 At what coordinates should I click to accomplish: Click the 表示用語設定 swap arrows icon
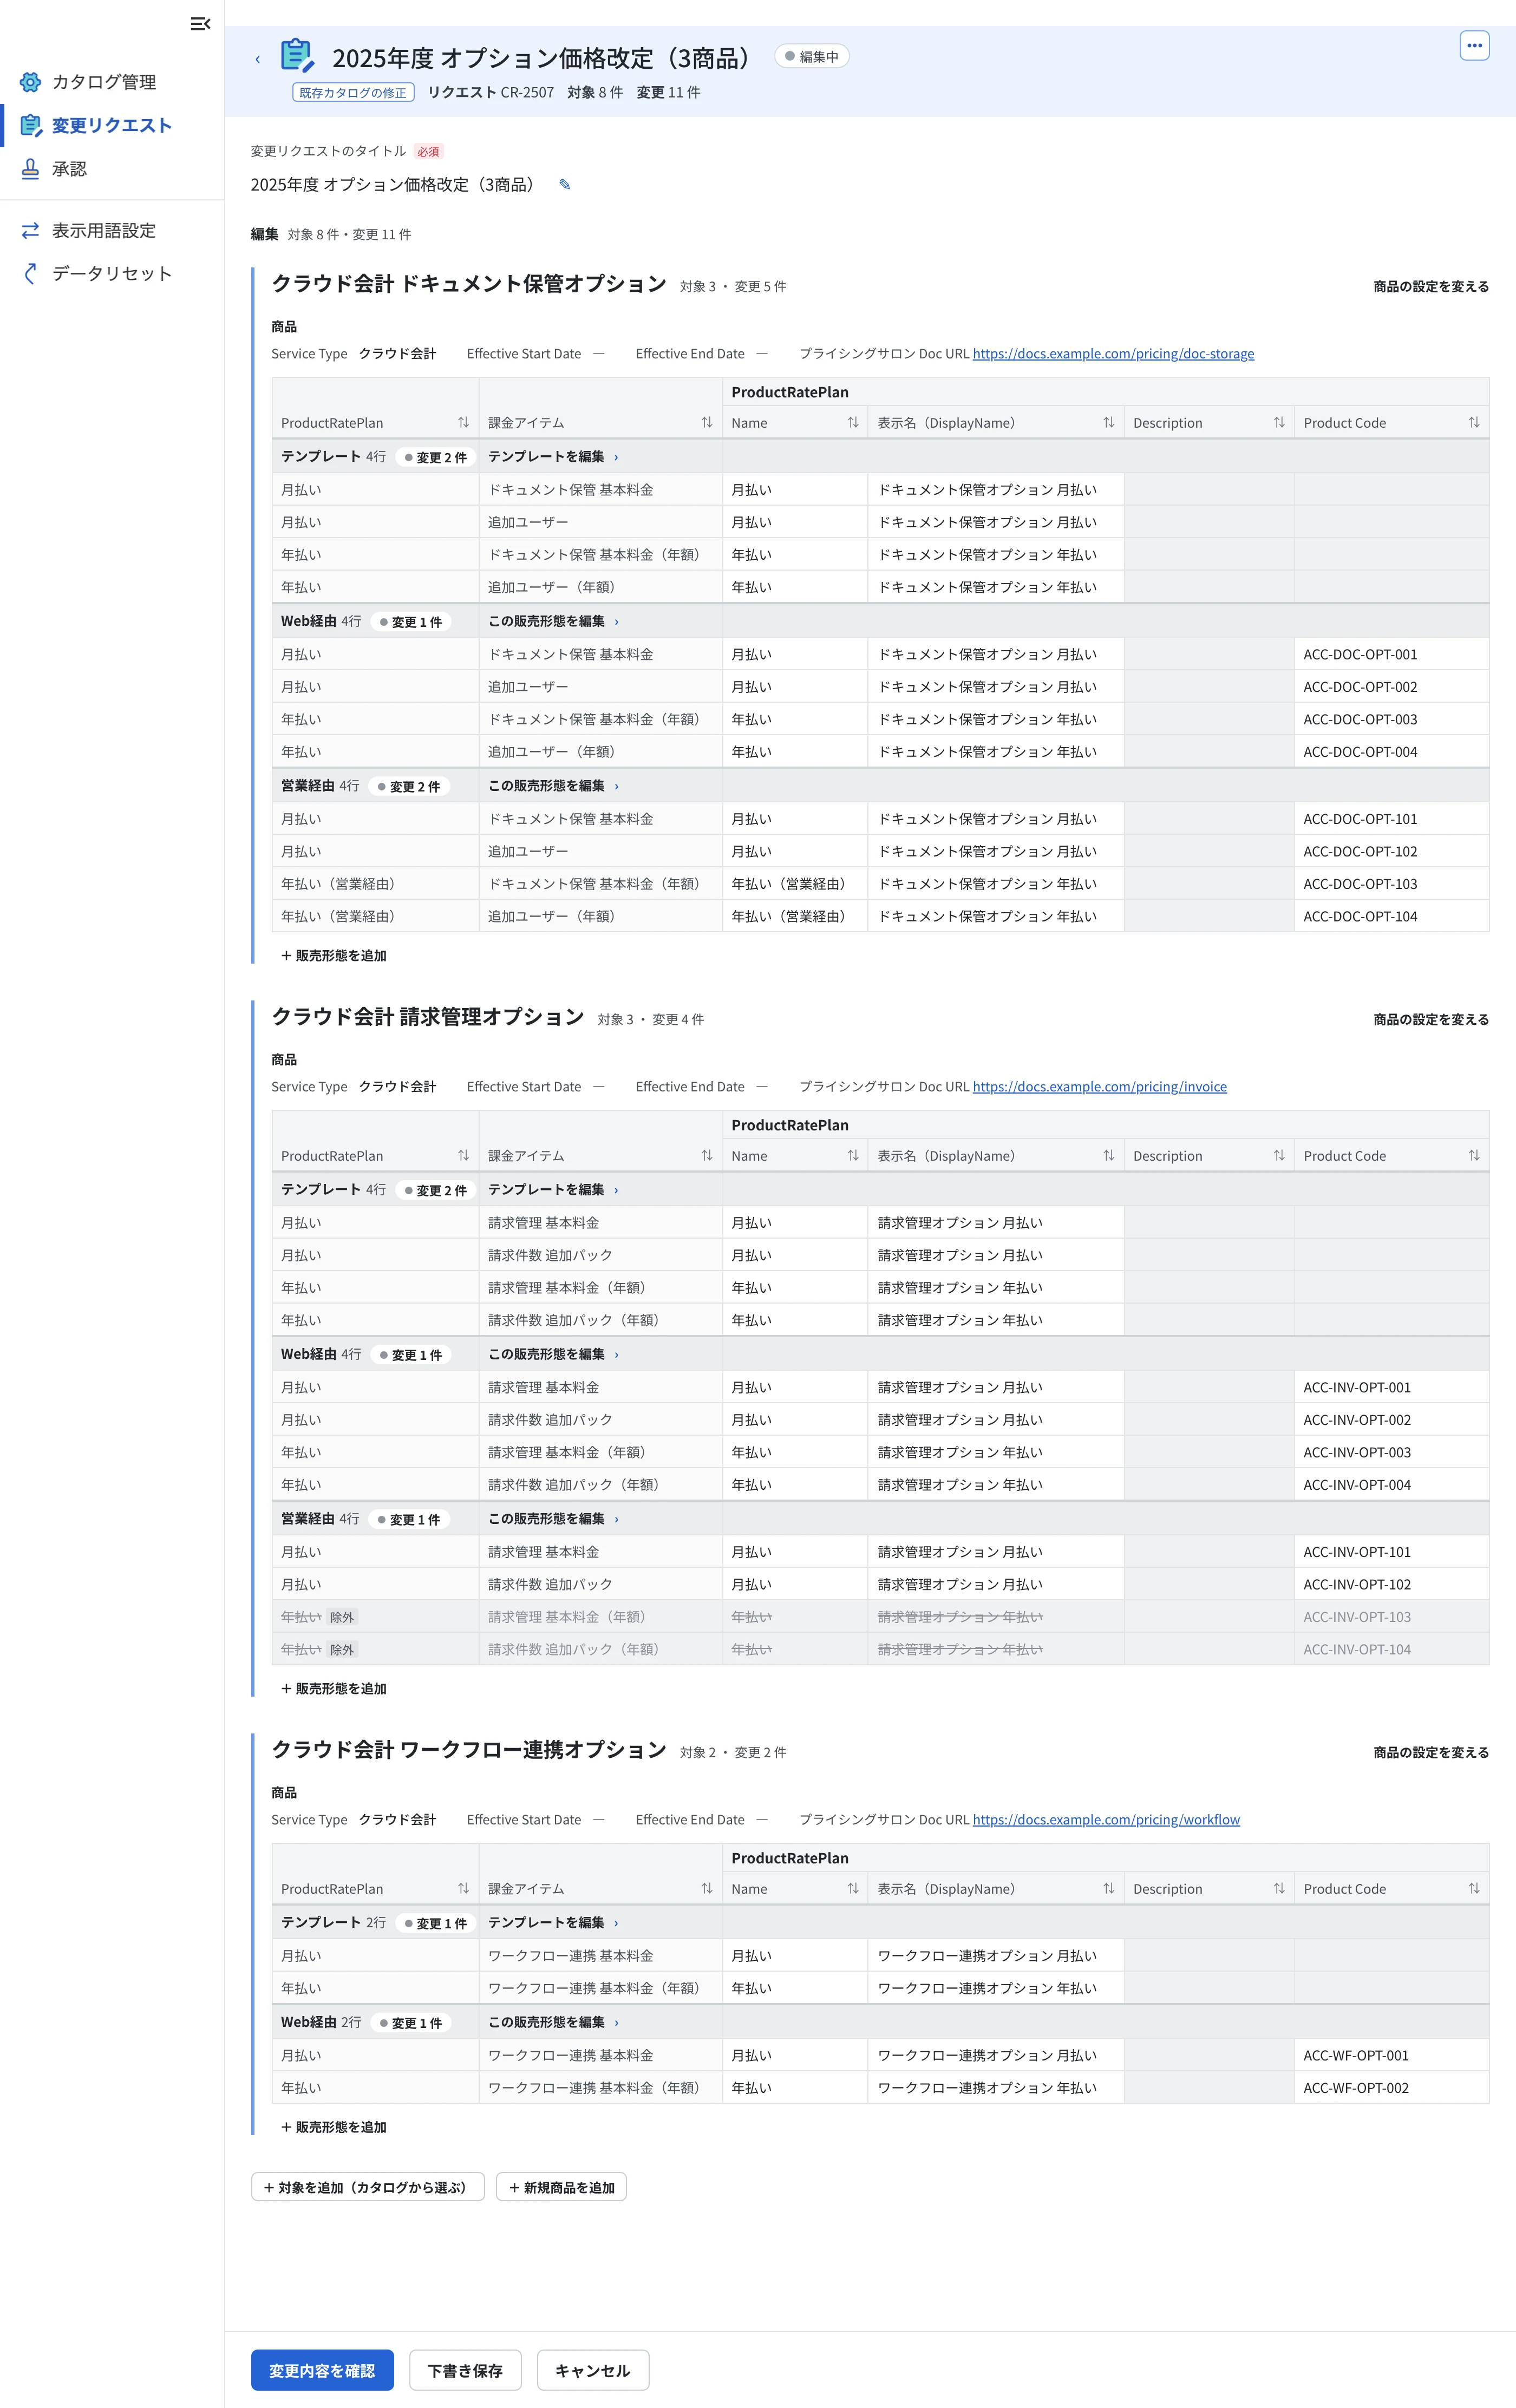pos(31,230)
